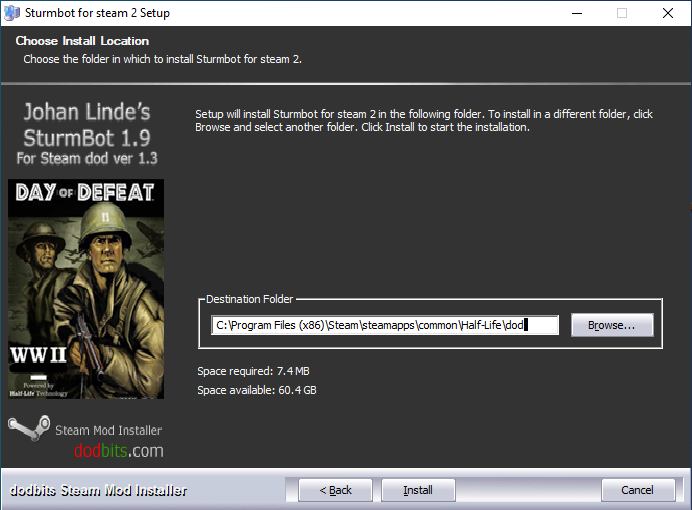
Task: Click the Steam logo icon
Action: pyautogui.click(x=29, y=428)
